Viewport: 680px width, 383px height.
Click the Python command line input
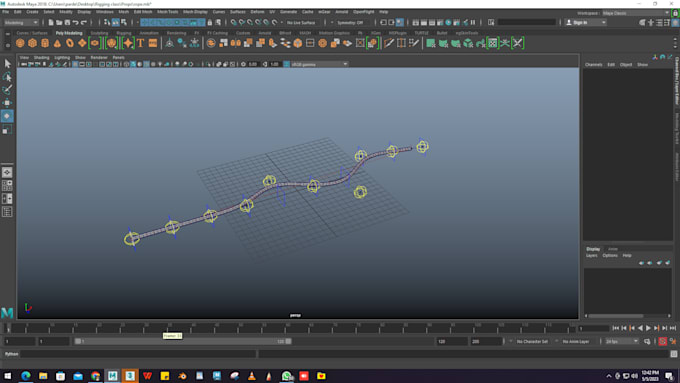pyautogui.click(x=139, y=354)
